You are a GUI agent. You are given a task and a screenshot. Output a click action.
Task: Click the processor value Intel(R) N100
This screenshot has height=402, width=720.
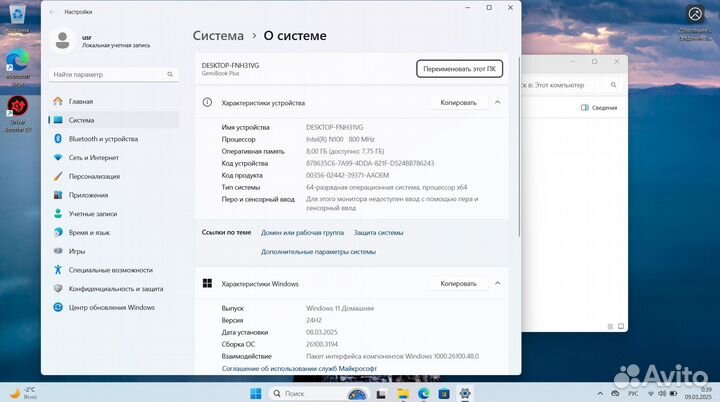[x=340, y=139]
